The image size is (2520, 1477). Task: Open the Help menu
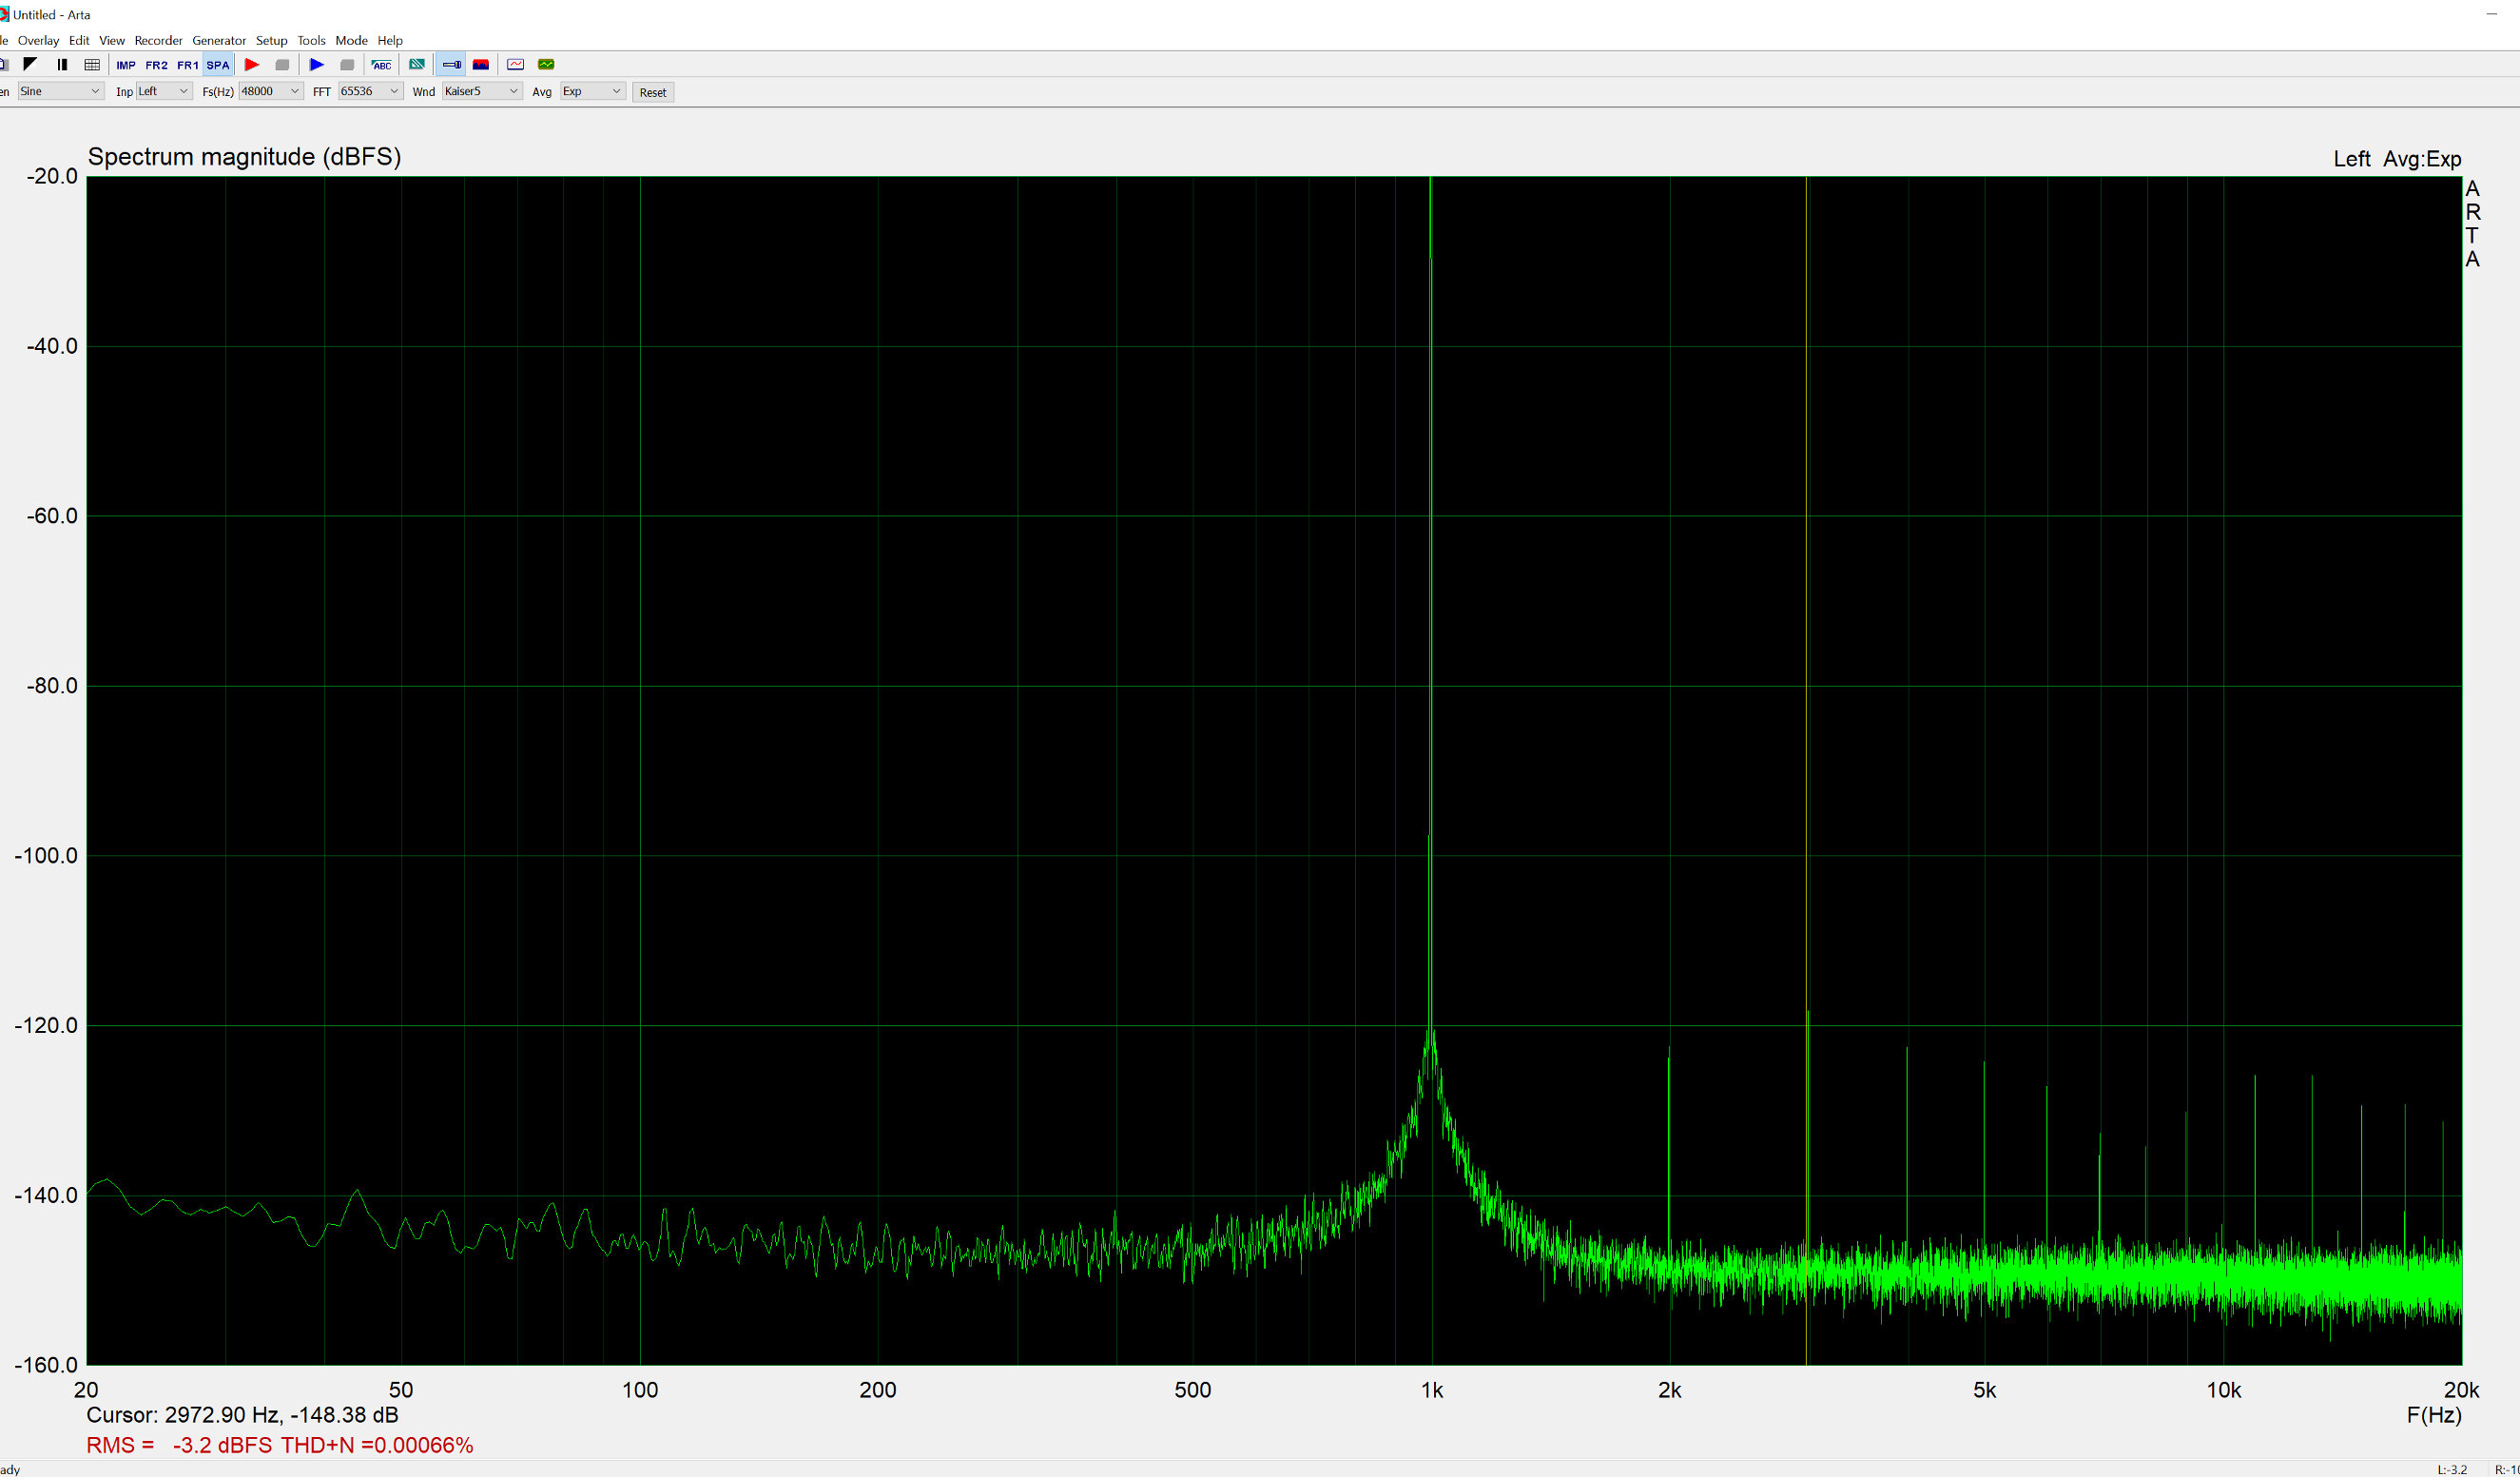(x=390, y=41)
